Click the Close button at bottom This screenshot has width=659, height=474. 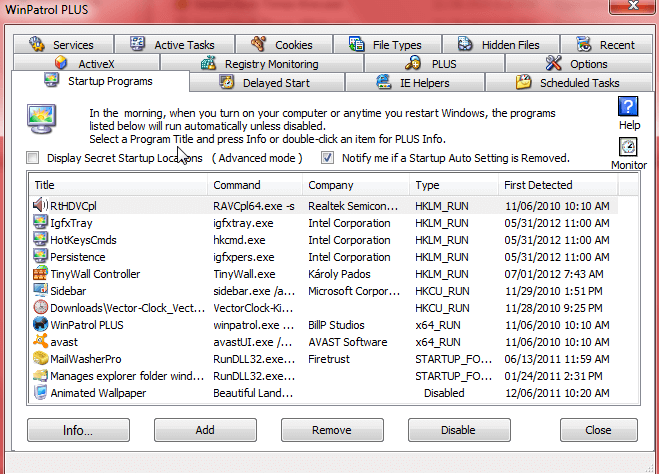click(x=598, y=430)
